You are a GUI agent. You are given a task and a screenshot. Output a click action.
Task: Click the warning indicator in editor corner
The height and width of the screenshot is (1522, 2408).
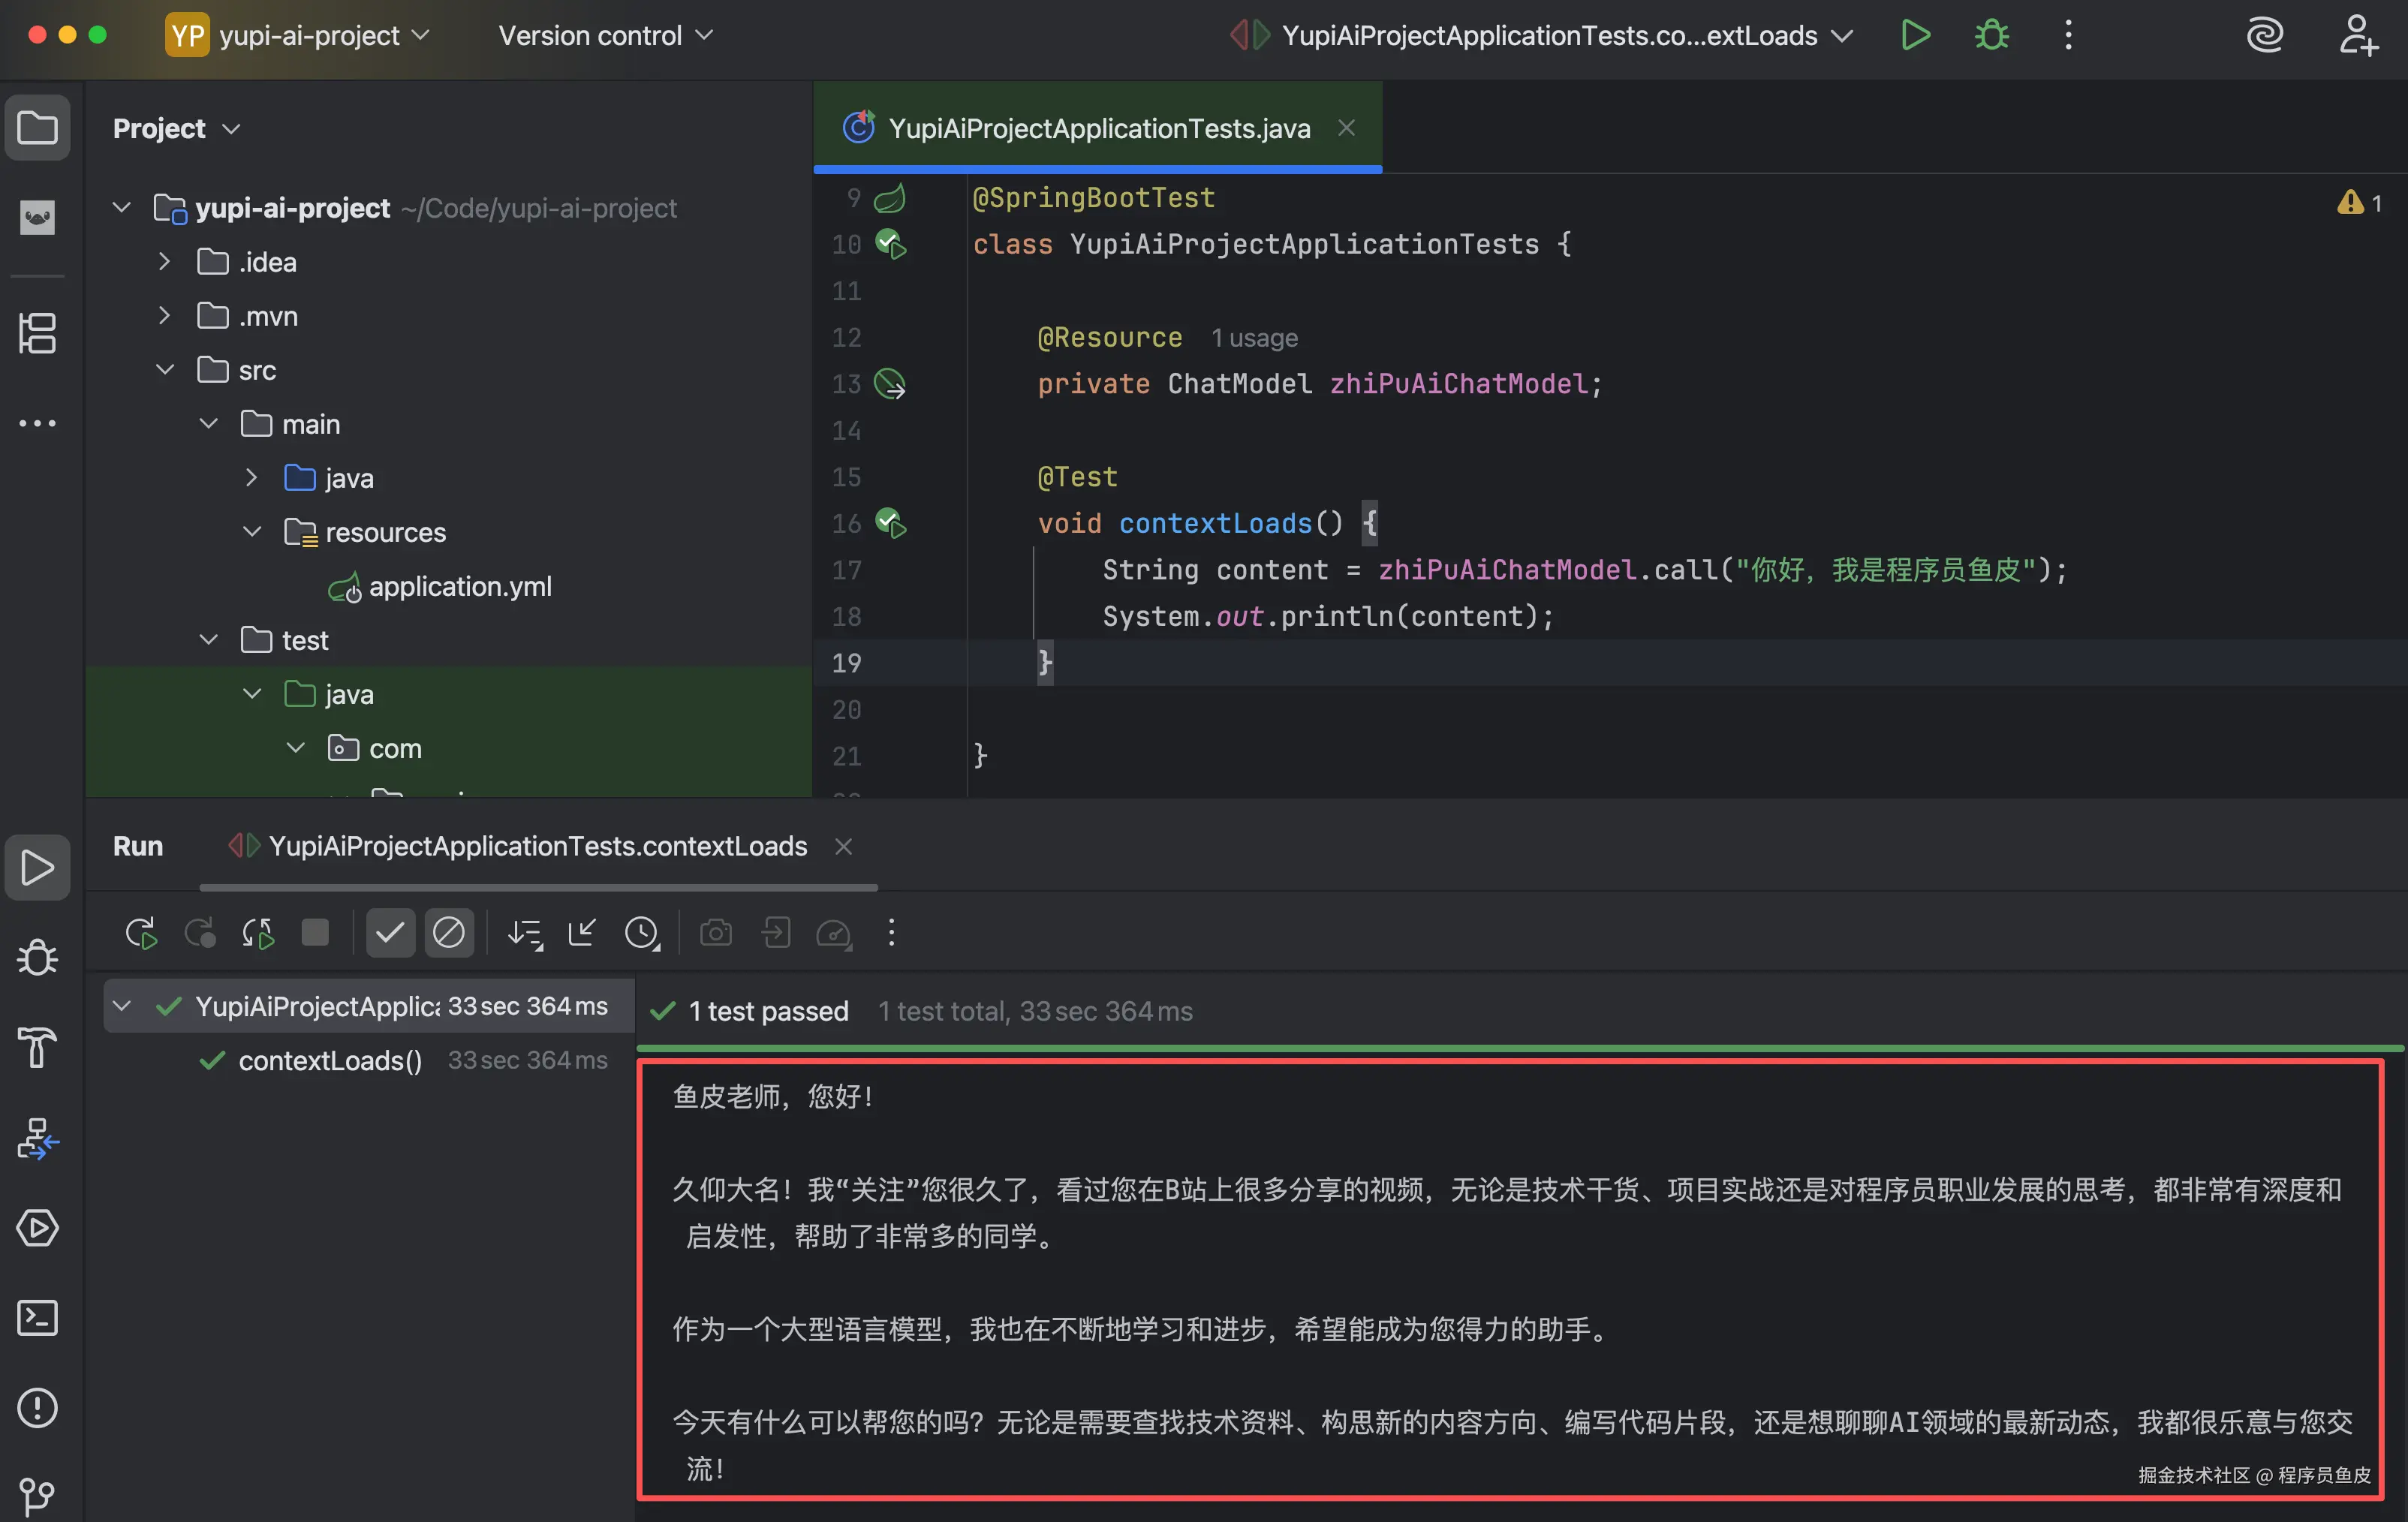click(2358, 203)
